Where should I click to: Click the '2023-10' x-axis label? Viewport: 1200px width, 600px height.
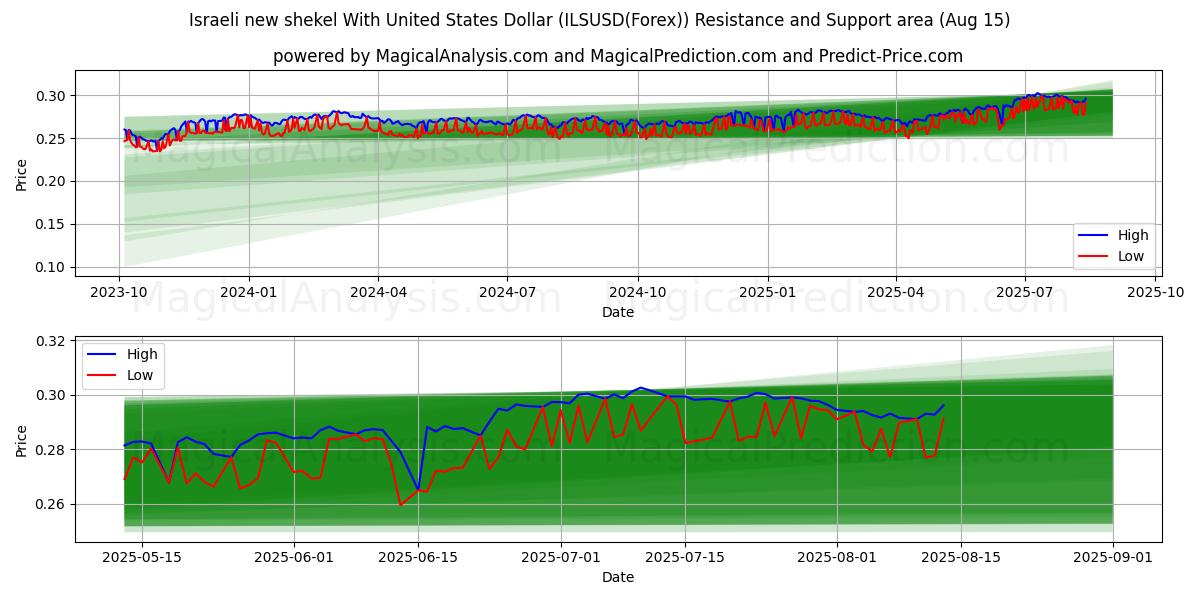tap(119, 292)
